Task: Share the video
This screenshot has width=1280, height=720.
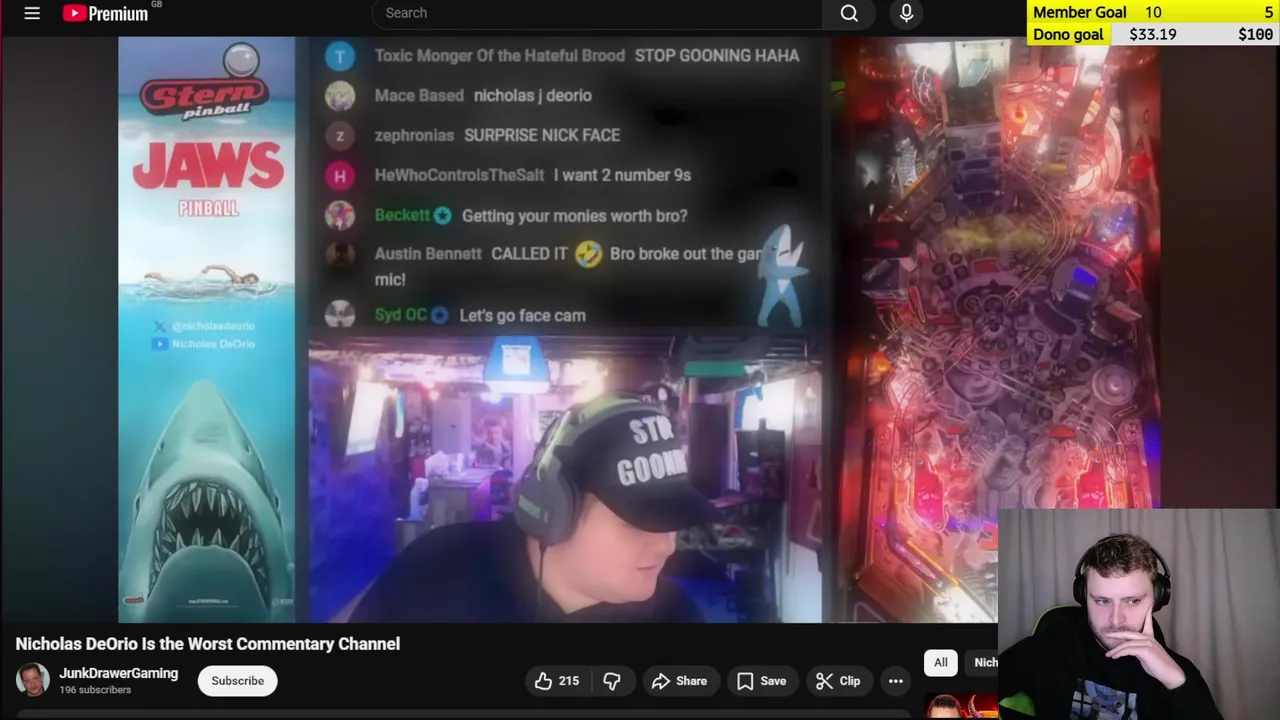Action: [x=679, y=681]
